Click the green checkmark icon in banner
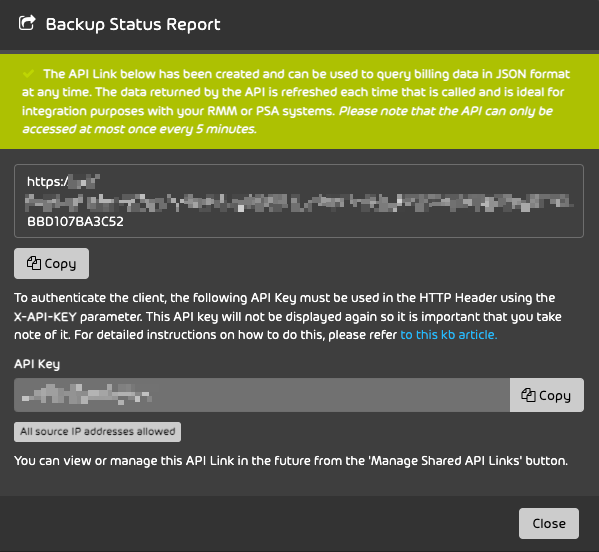 [x=28, y=73]
